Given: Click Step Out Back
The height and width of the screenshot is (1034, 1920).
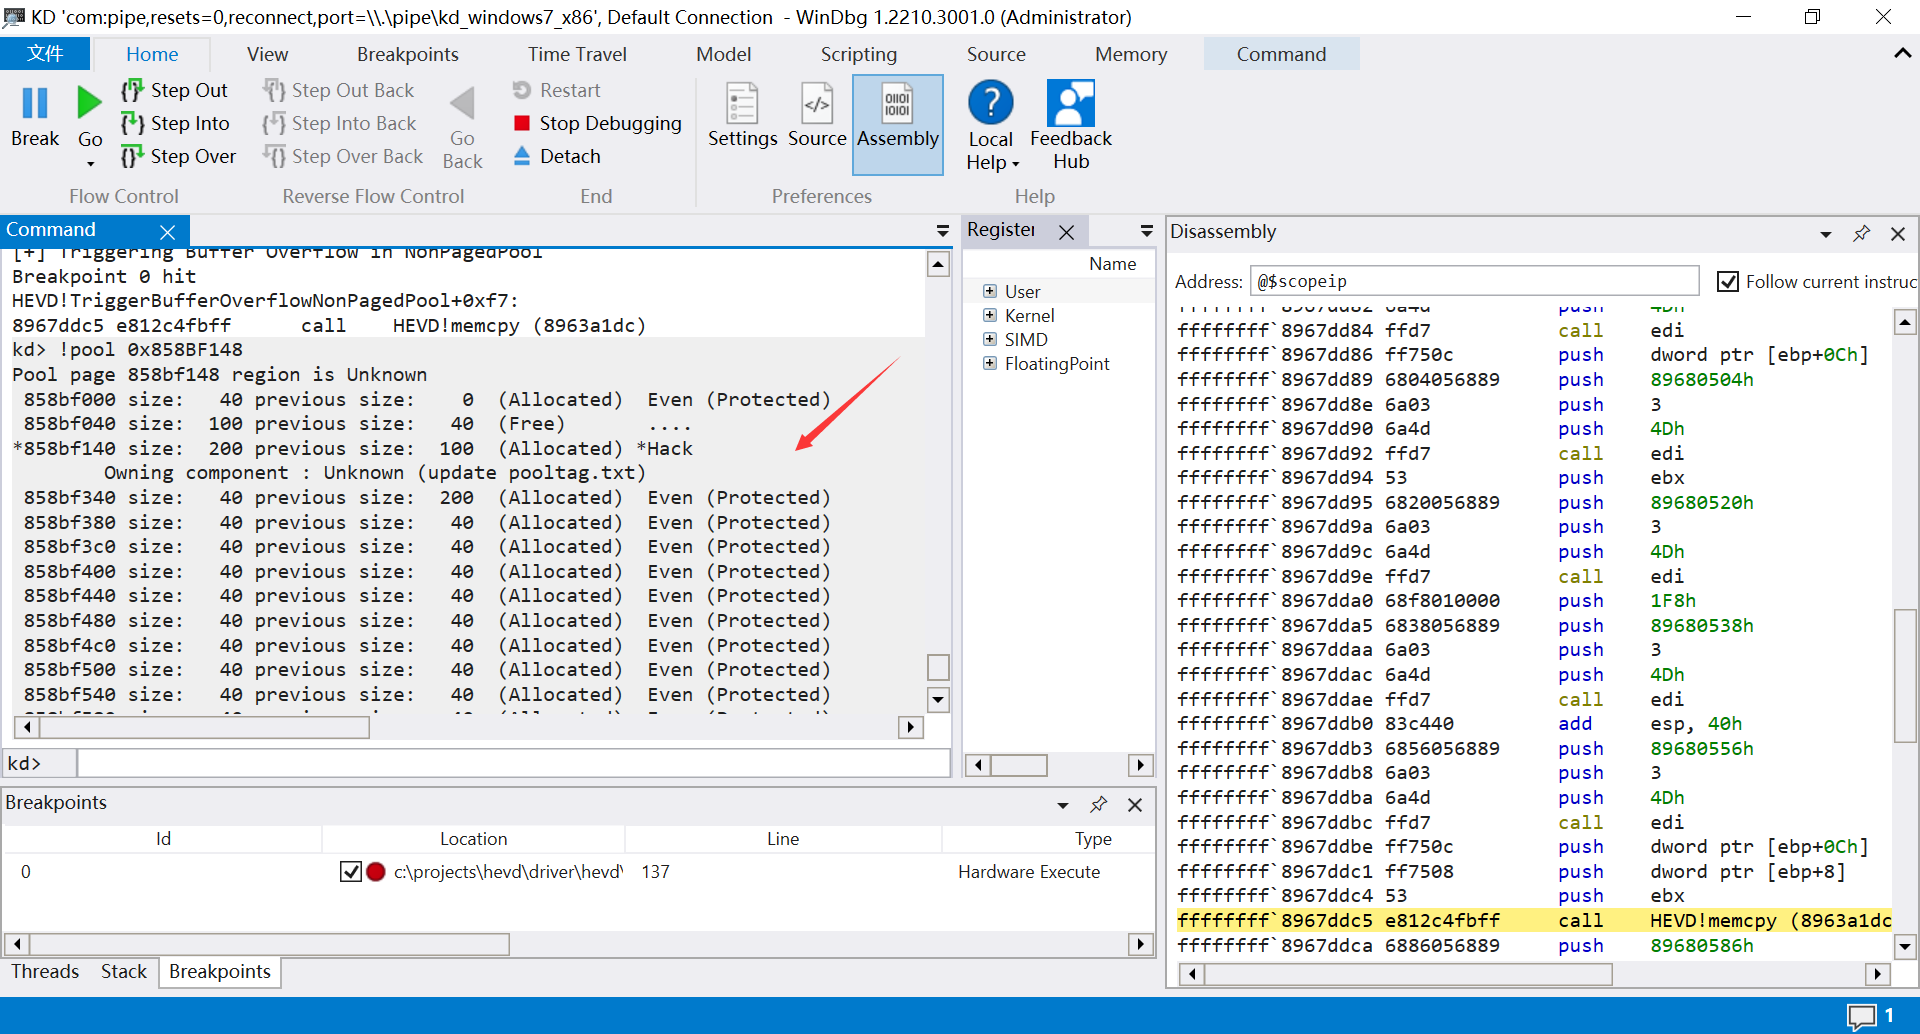Looking at the screenshot, I should click(x=338, y=90).
